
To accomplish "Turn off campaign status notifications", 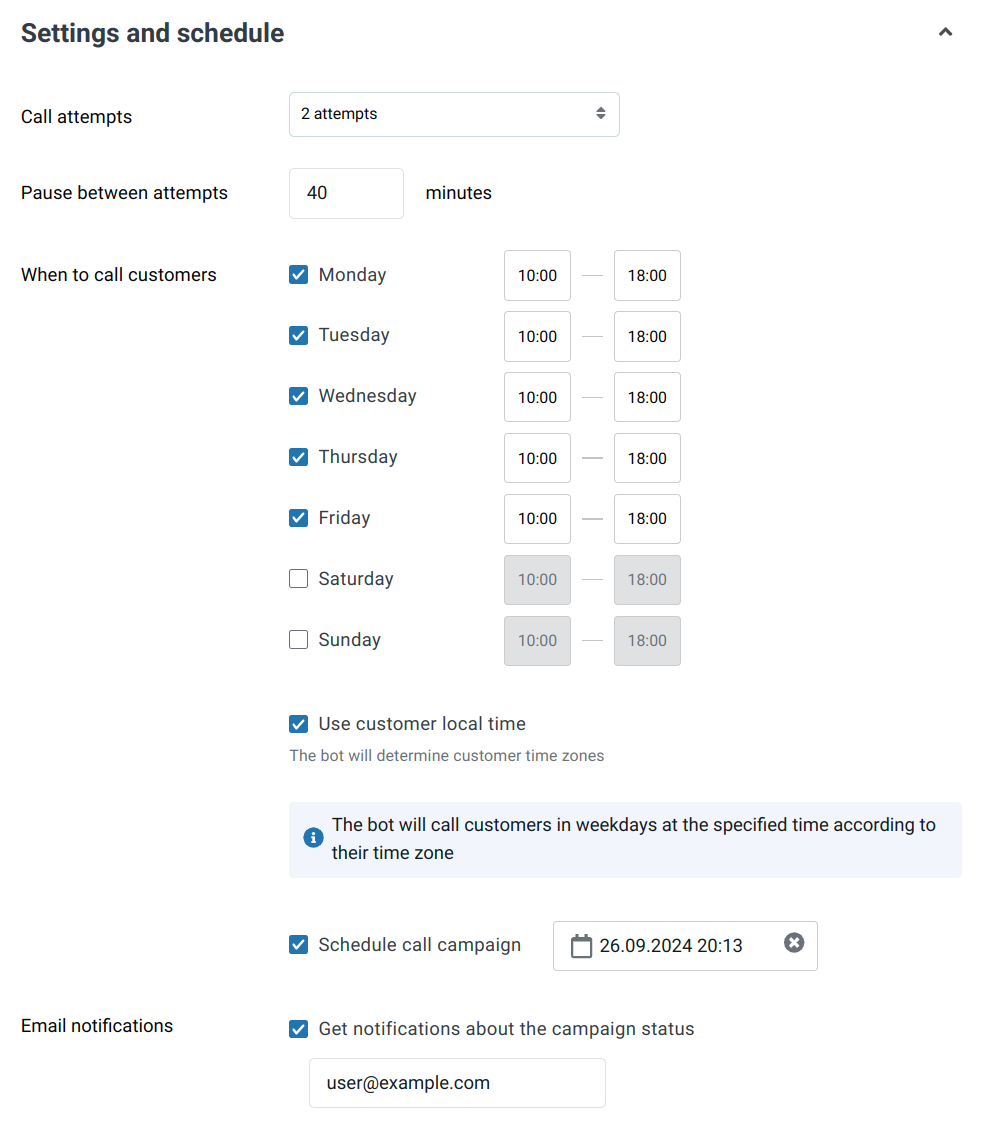I will coord(298,1029).
